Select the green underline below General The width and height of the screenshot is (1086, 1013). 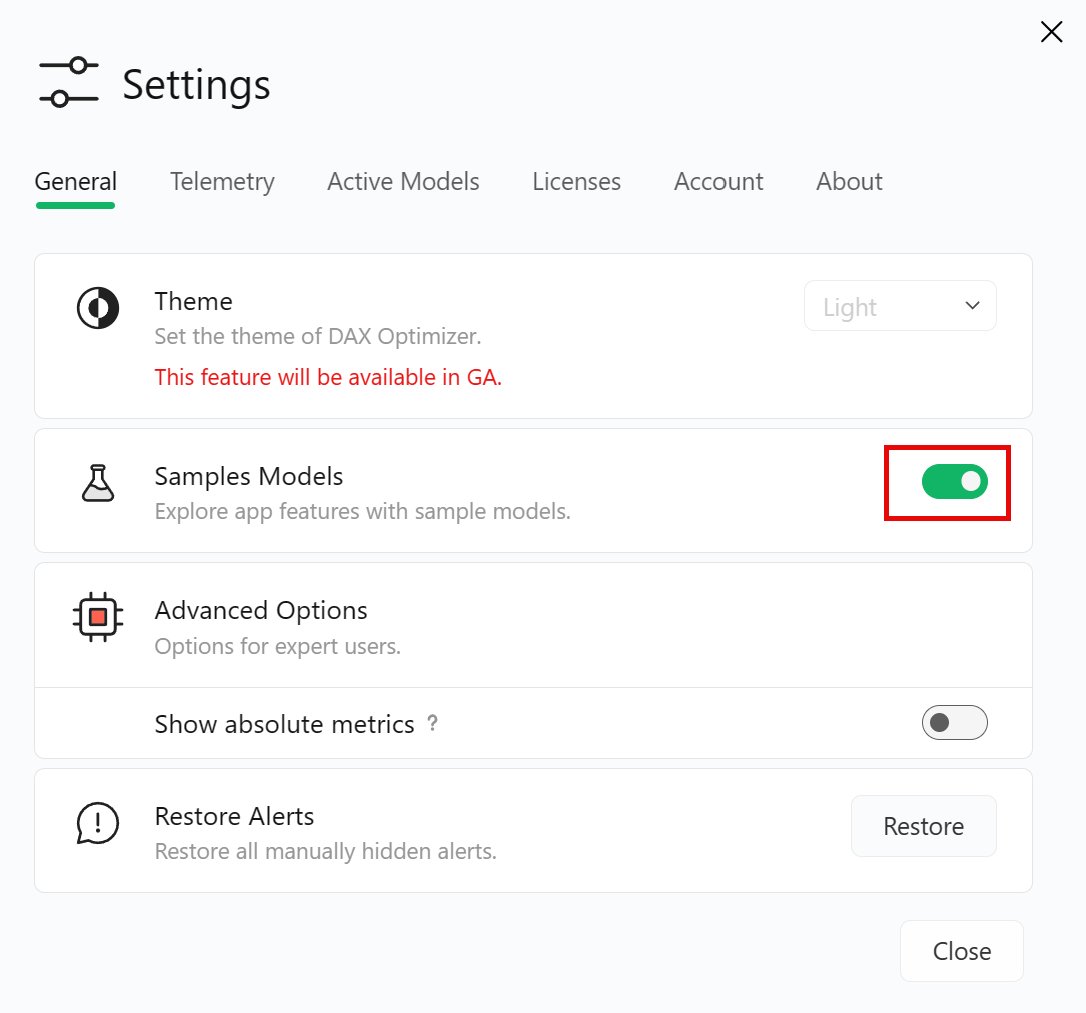pos(75,206)
